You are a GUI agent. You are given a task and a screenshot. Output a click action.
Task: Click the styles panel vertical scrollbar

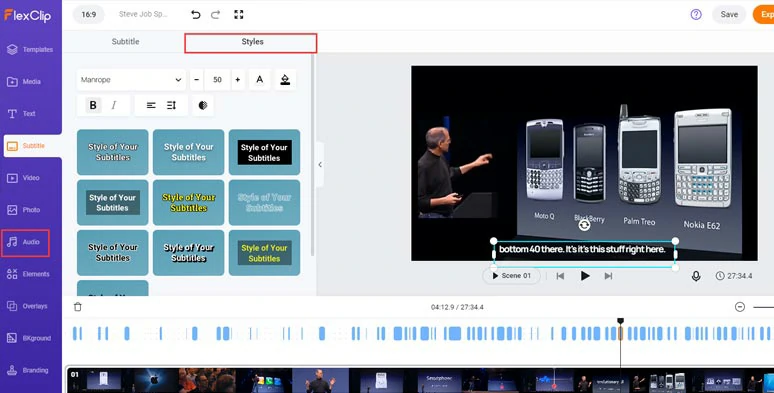coord(312,156)
